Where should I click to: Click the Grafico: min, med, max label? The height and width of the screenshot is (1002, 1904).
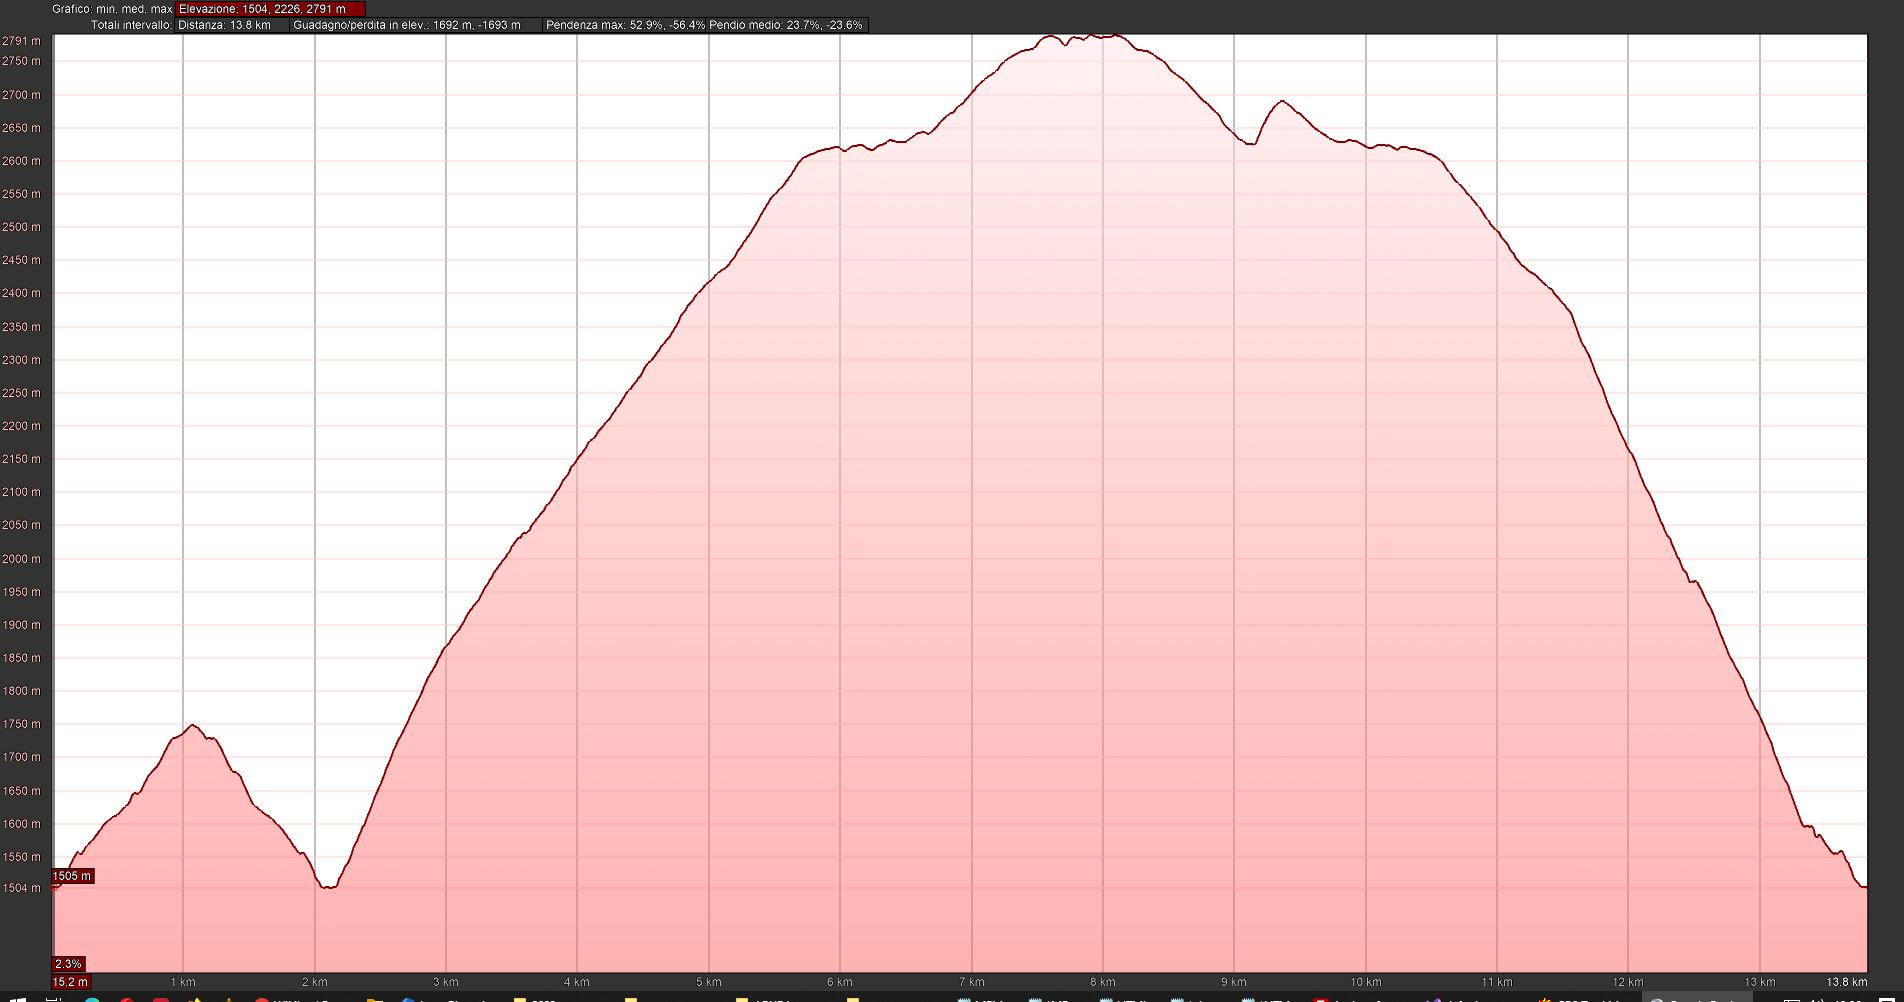(112, 9)
